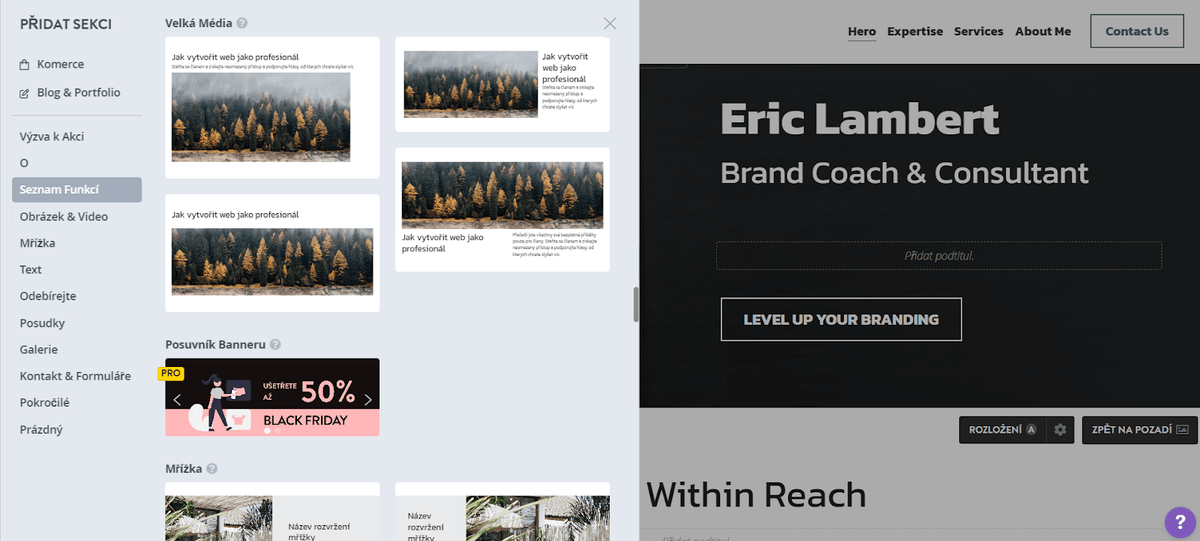Select Obrázek & Video section category

click(64, 217)
